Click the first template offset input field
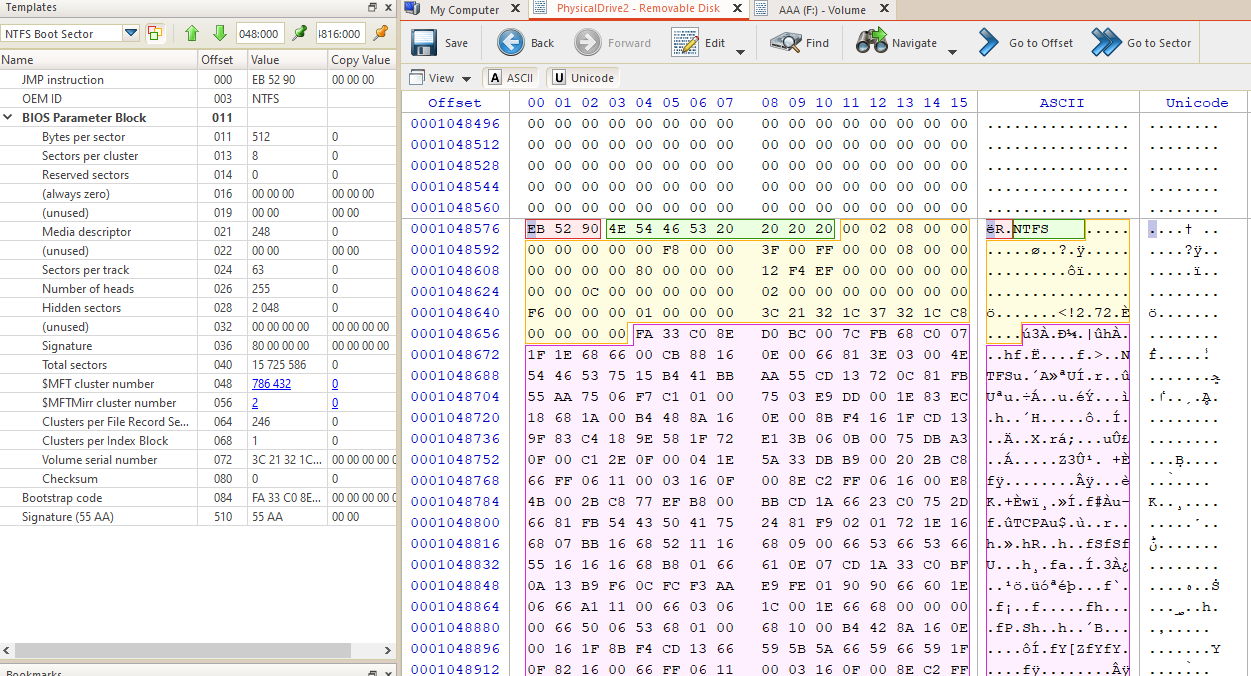This screenshot has height=676, width=1251. point(259,33)
